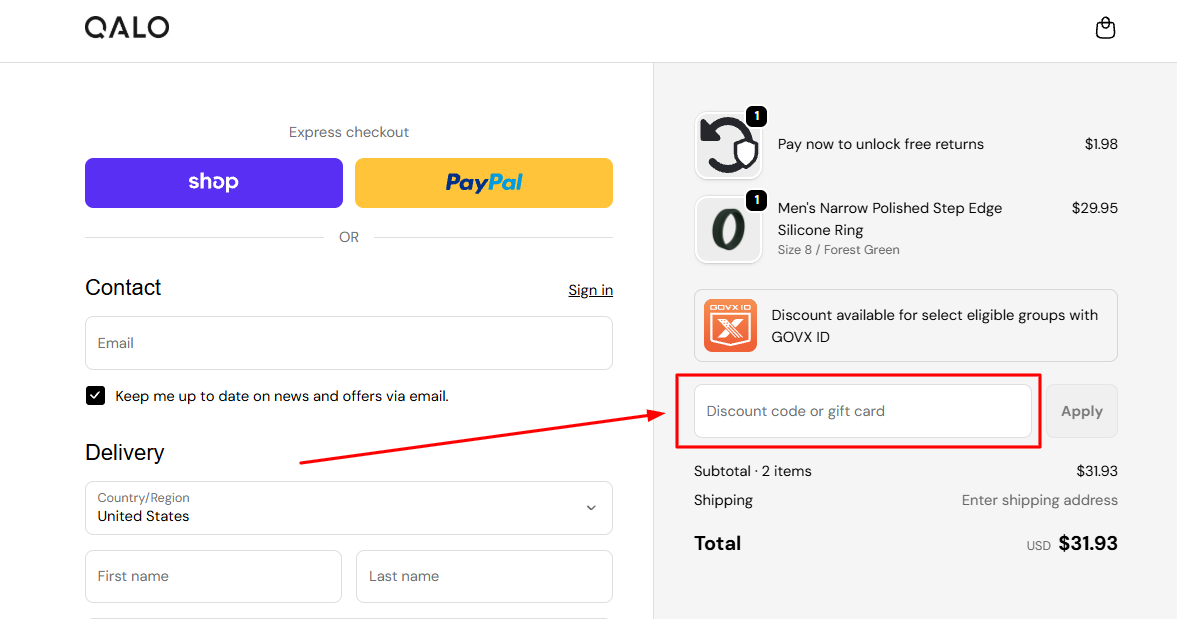Viewport: 1177px width, 619px height.
Task: Expand the United States region selector
Action: click(348, 508)
